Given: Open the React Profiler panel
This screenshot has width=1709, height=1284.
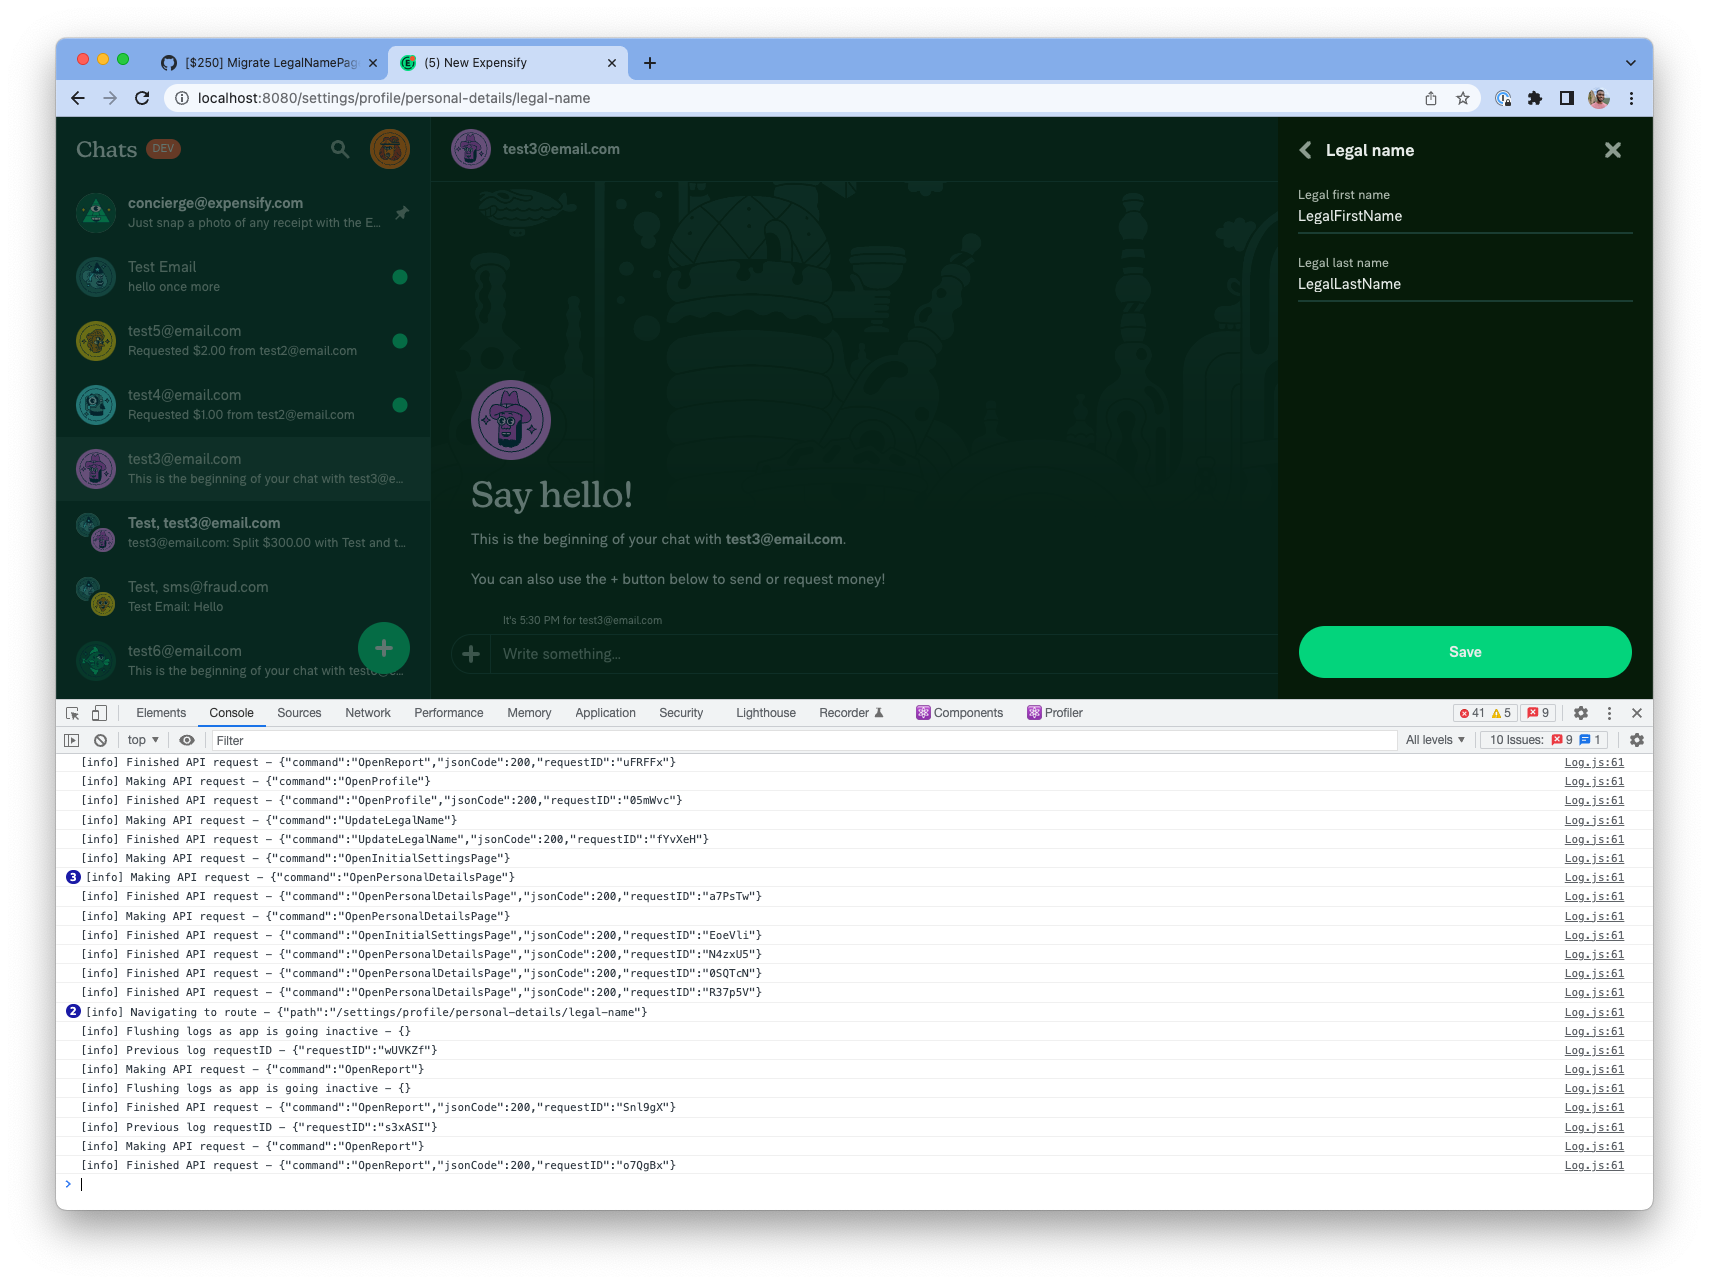Looking at the screenshot, I should pos(1054,713).
